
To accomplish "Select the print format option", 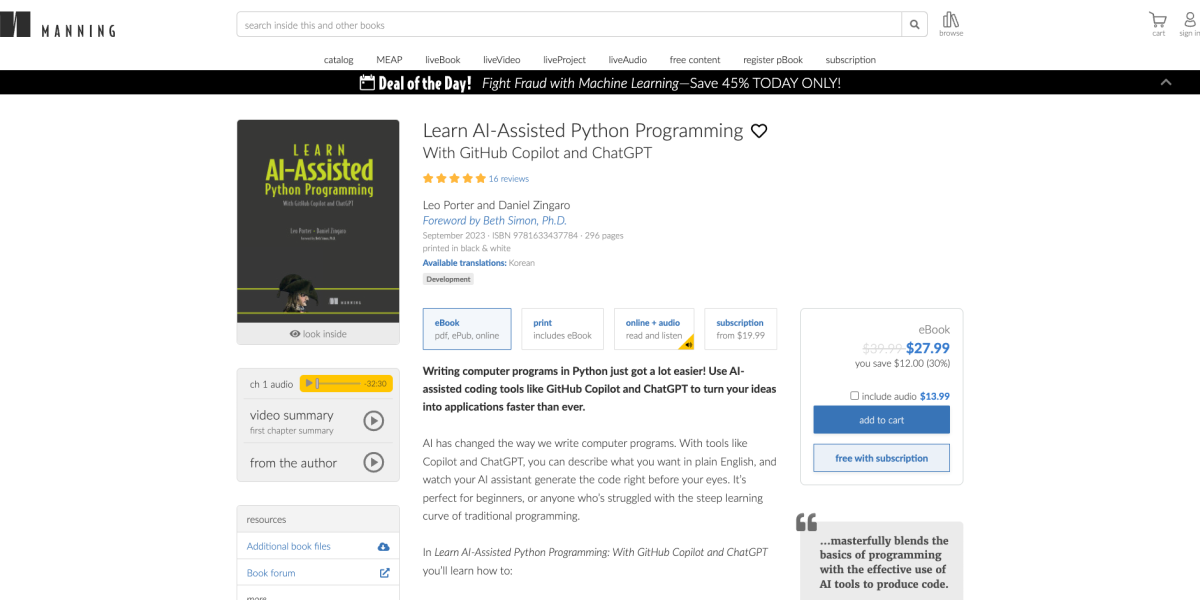I will pyautogui.click(x=562, y=329).
